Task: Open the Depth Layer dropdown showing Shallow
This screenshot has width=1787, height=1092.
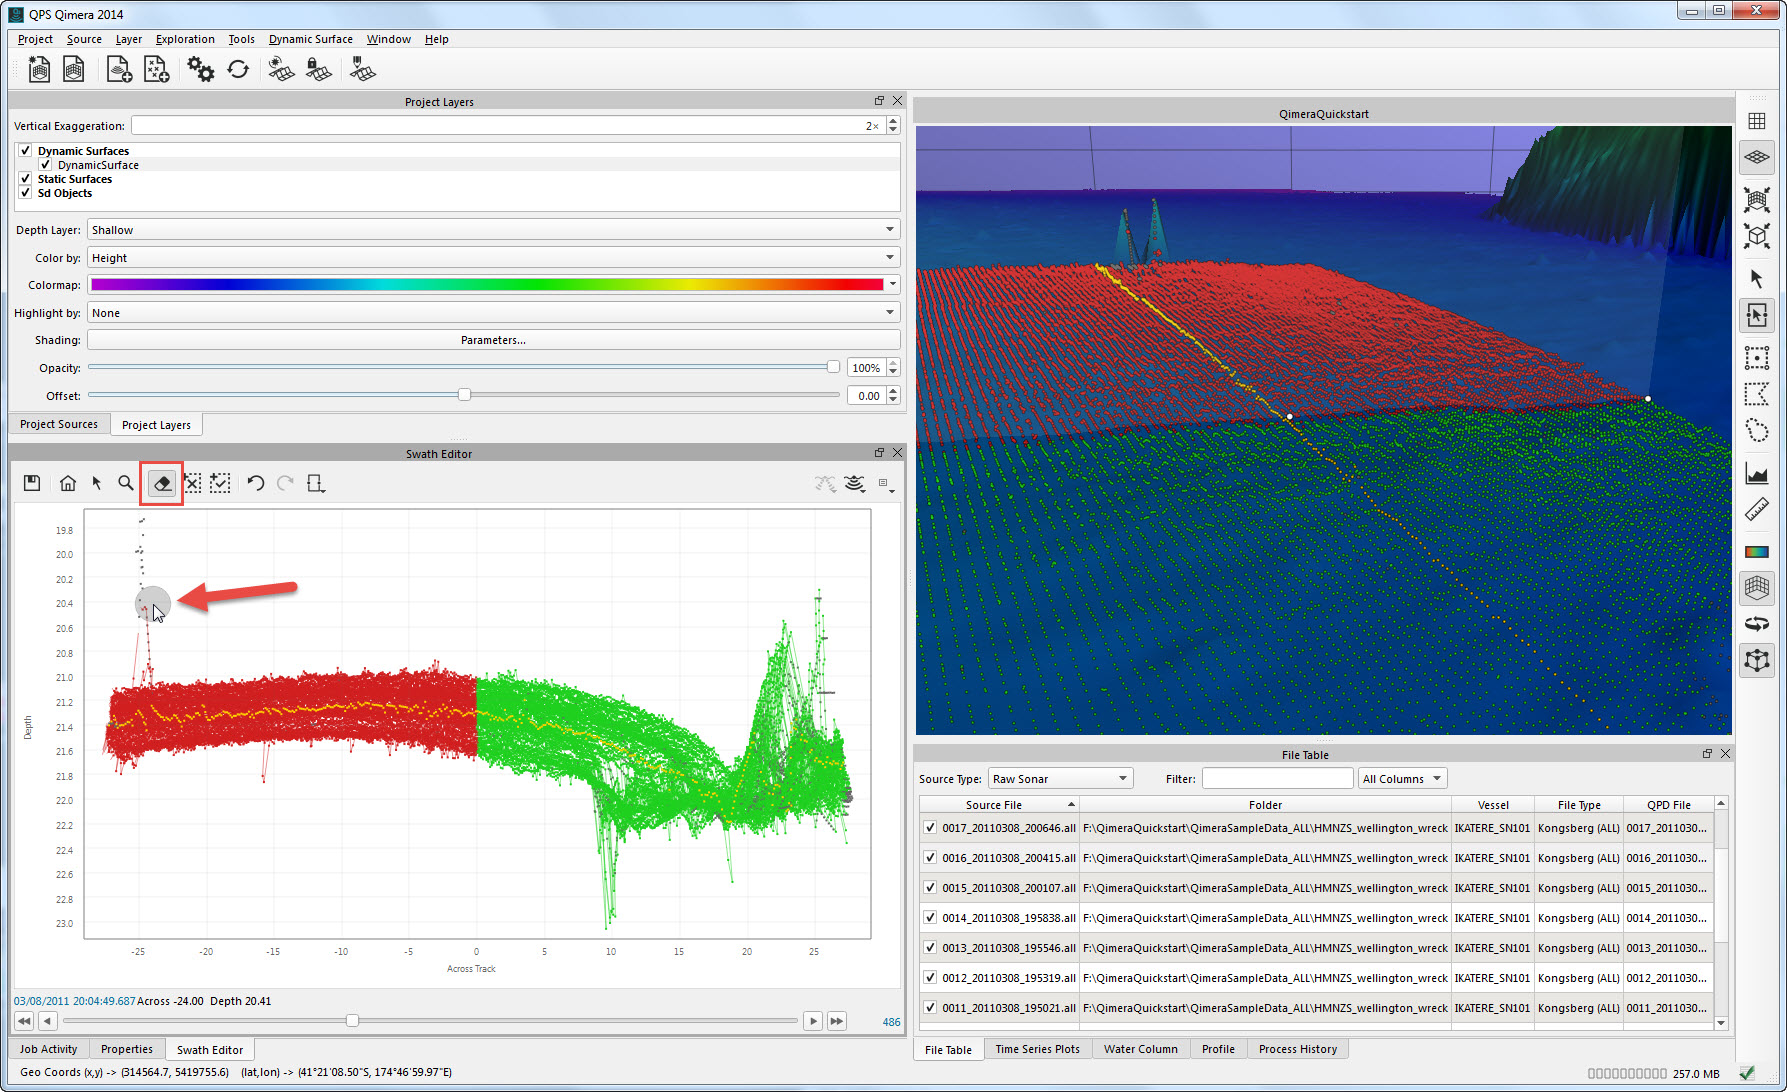Action: [493, 230]
